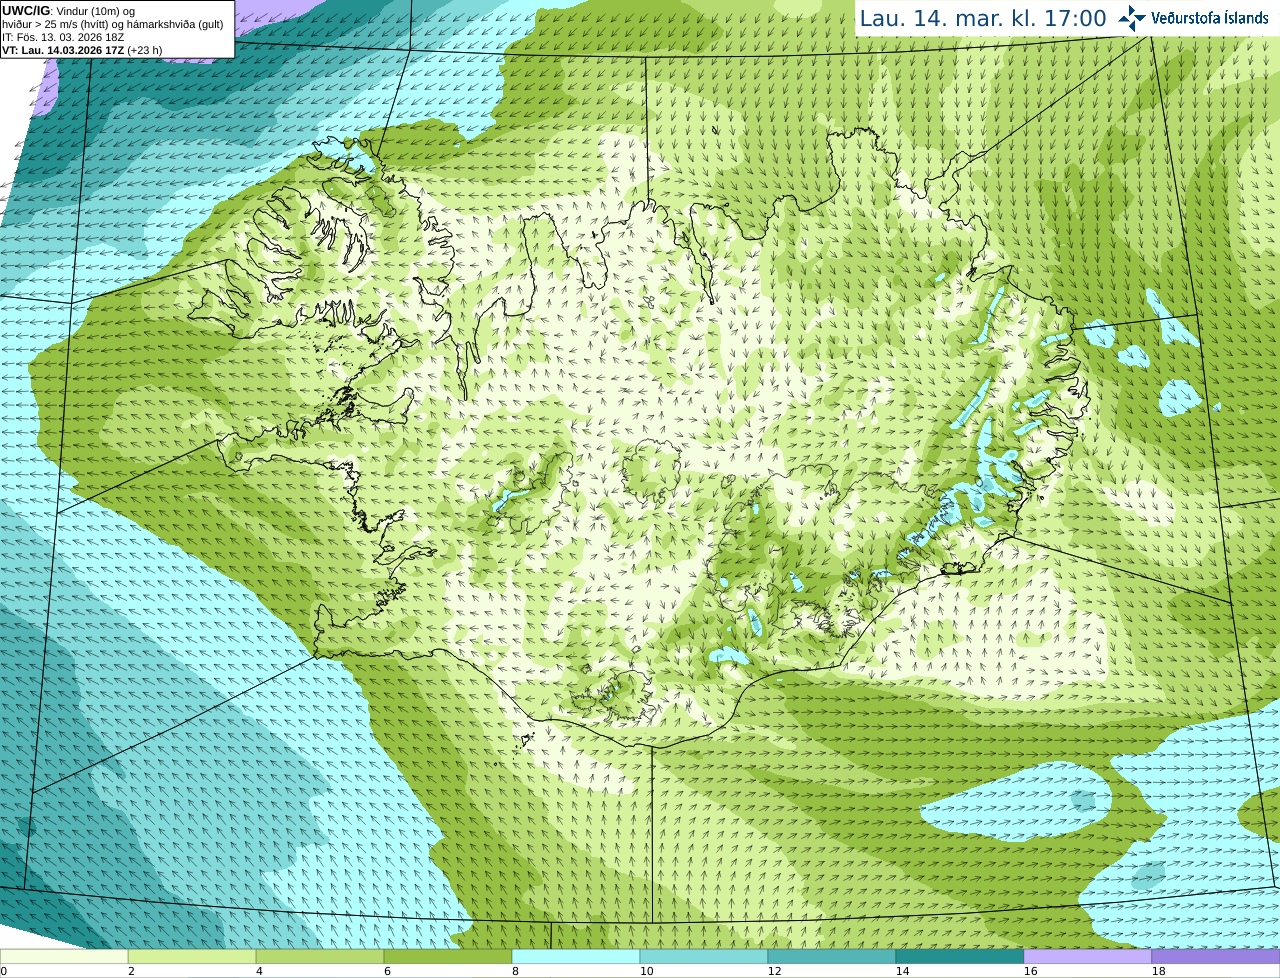Click the Veðurstofa Íslands logo icon
This screenshot has width=1280, height=978.
[1132, 18]
